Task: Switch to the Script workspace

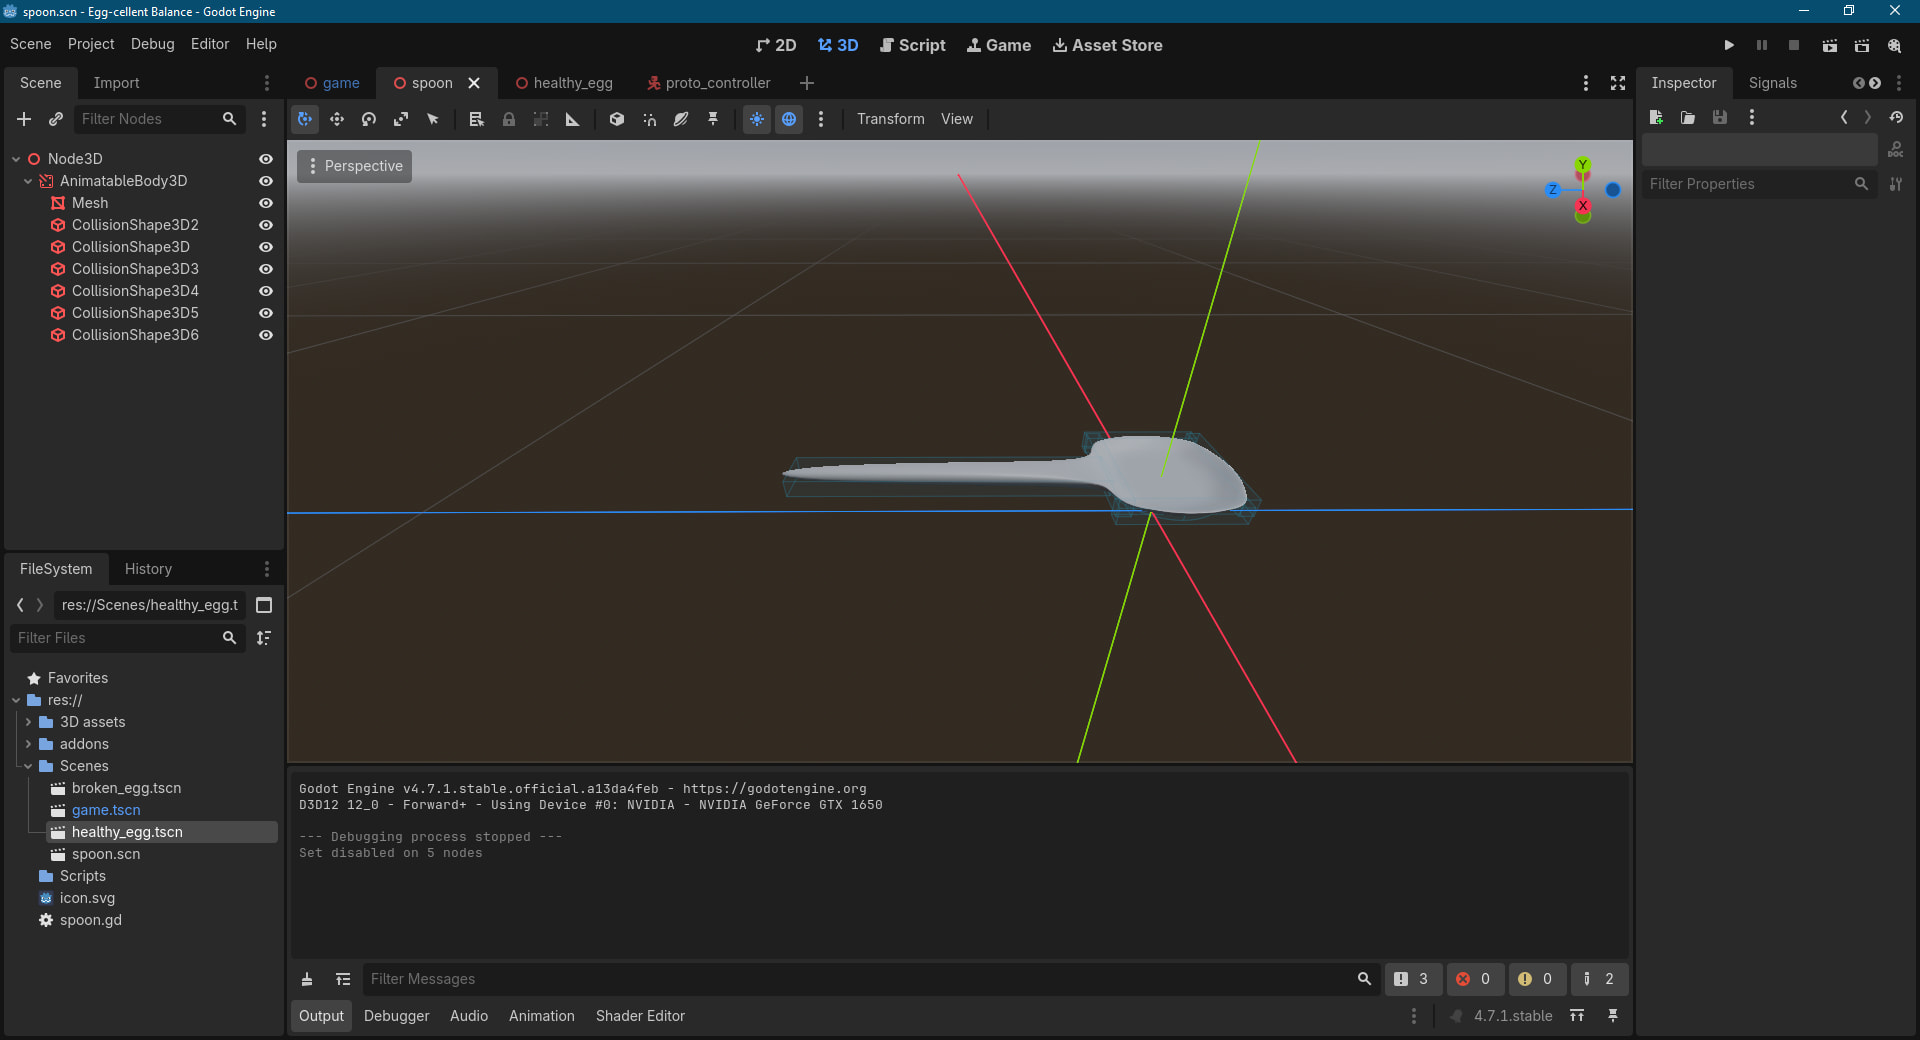Action: click(912, 45)
